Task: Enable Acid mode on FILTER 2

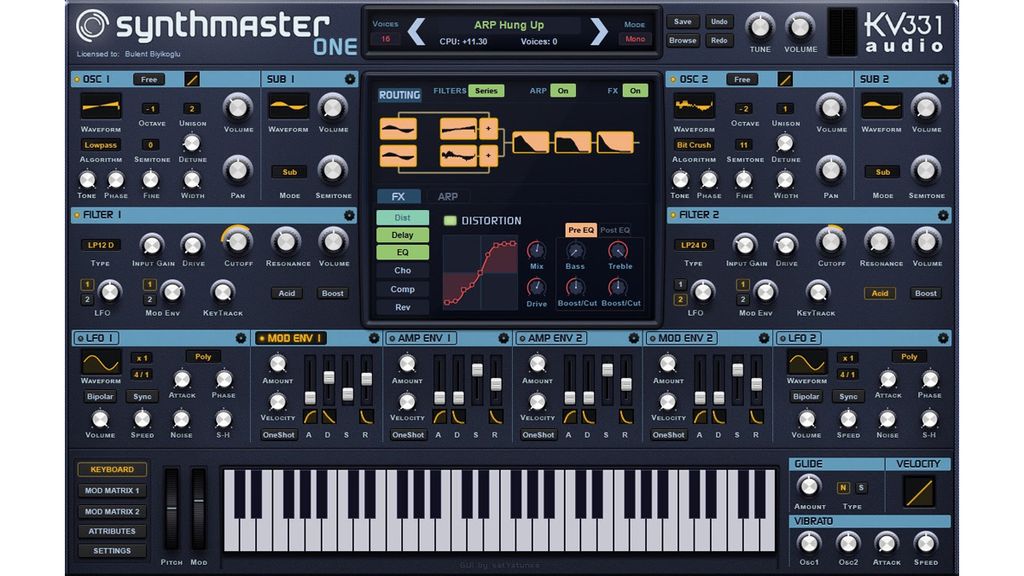Action: click(x=880, y=293)
